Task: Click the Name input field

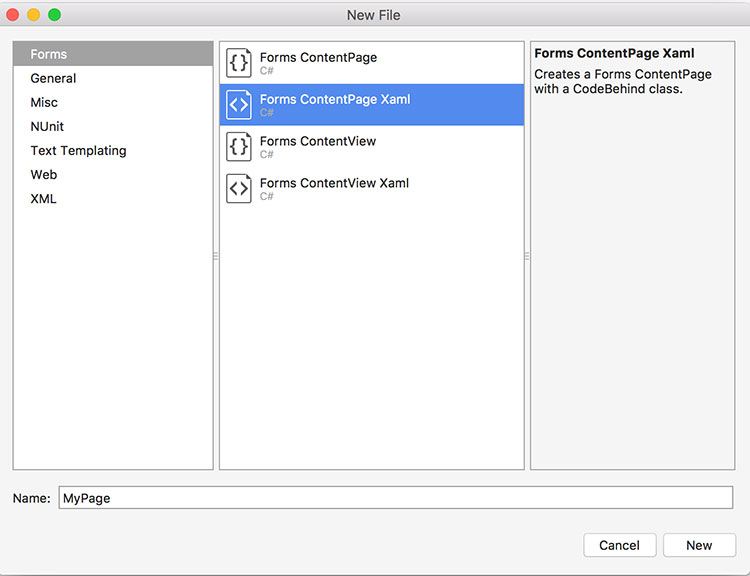Action: 396,498
